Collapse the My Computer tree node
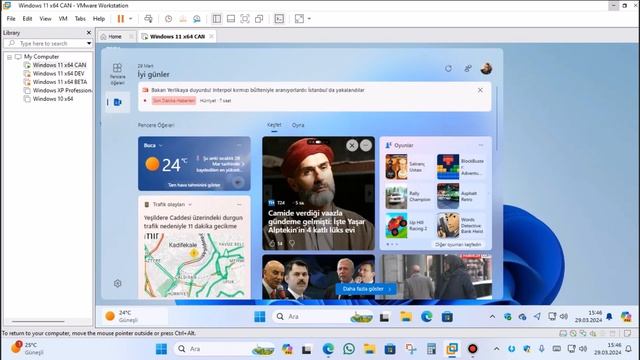 9,57
